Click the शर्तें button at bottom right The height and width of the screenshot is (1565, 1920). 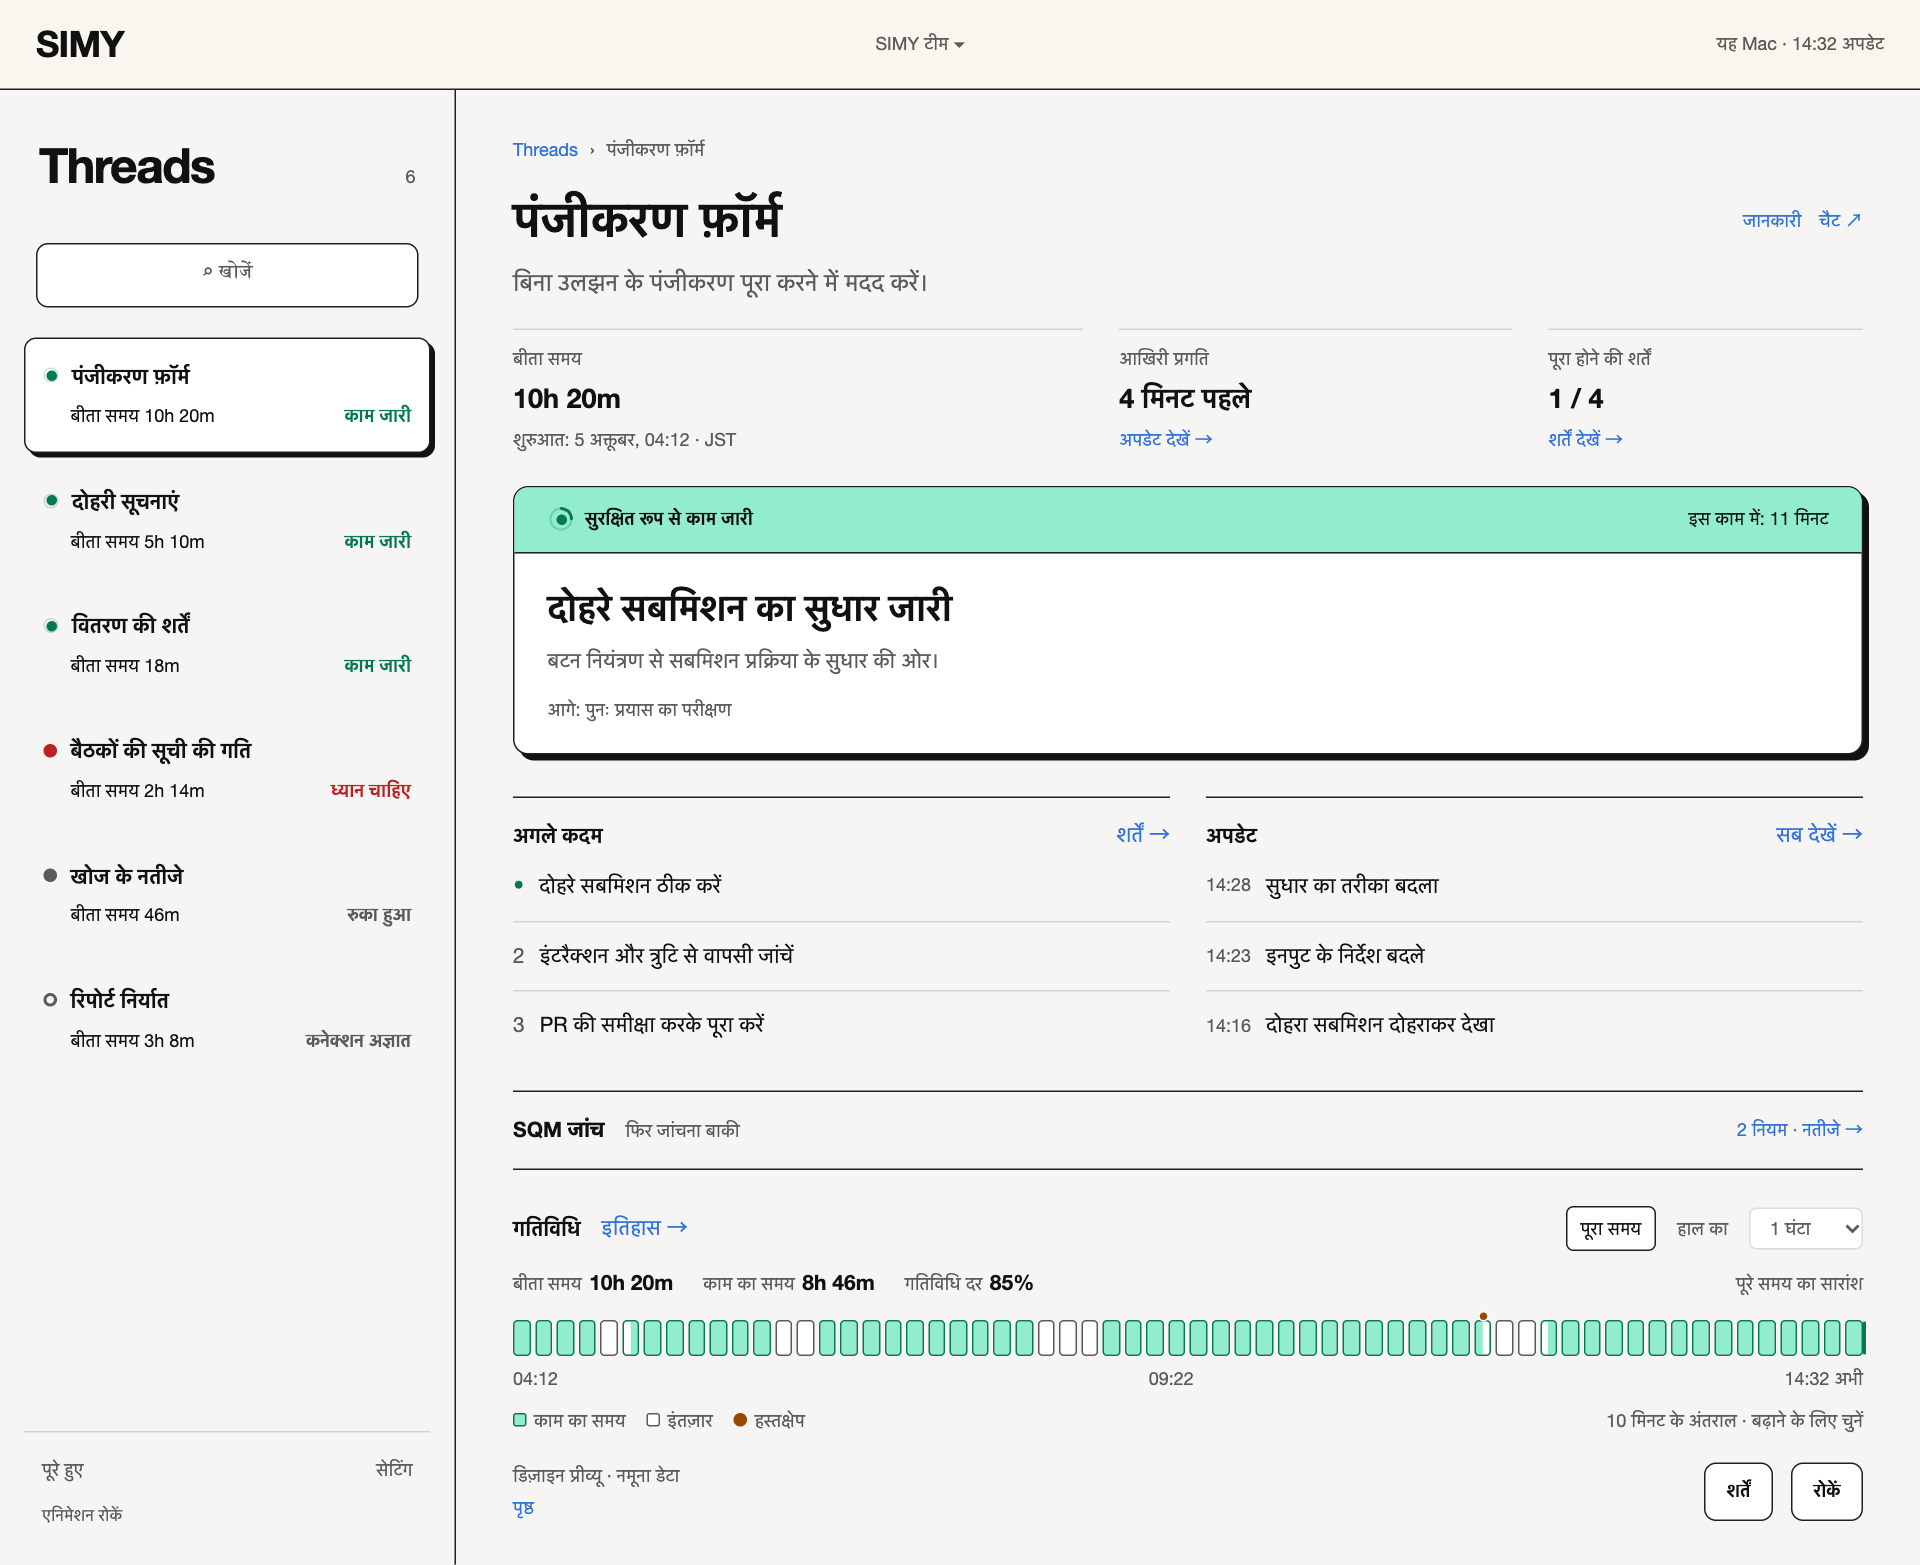pyautogui.click(x=1738, y=1491)
